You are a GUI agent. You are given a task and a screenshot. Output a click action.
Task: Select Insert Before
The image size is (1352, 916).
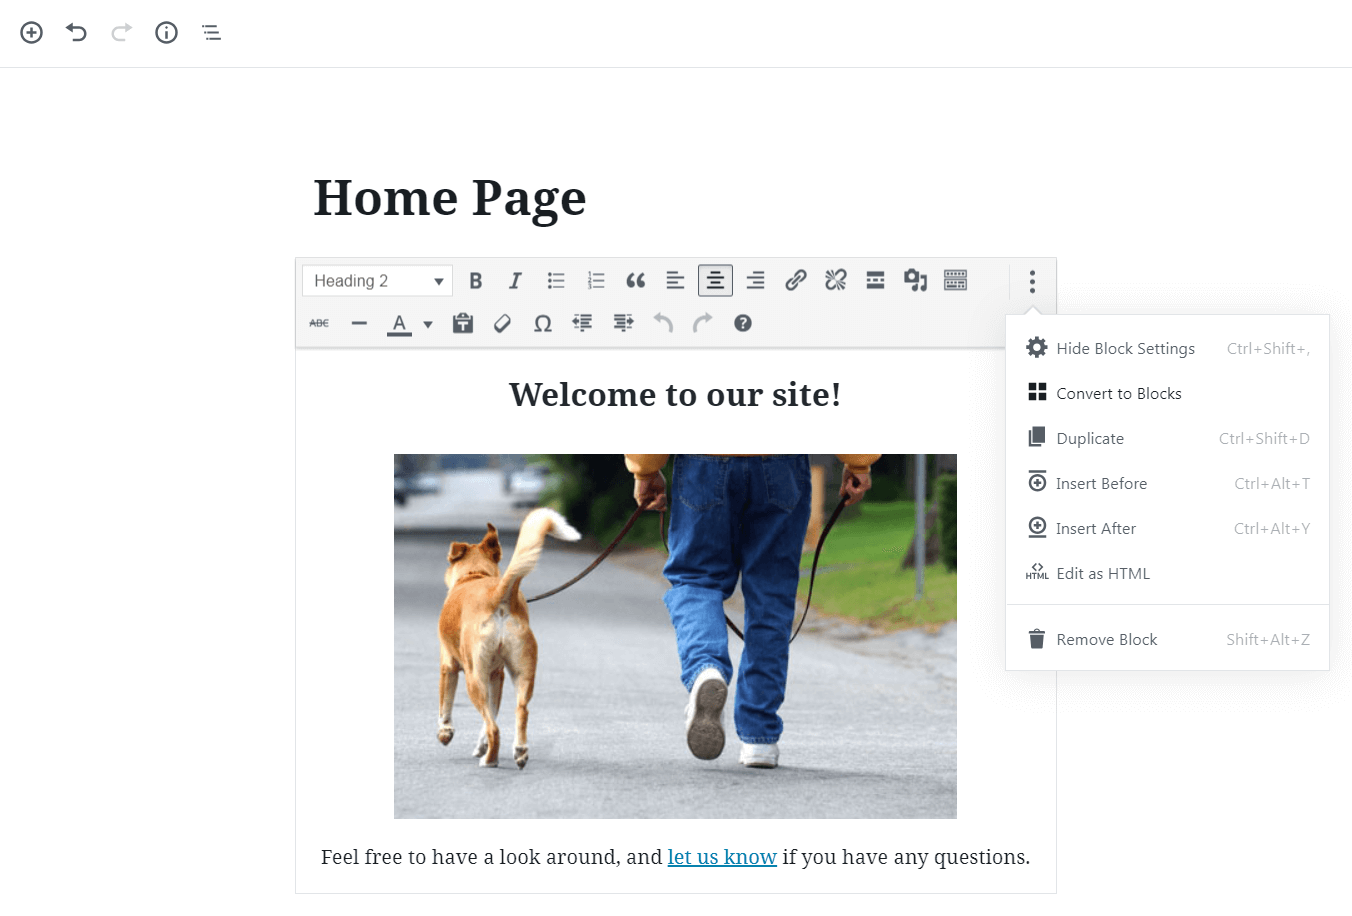[1167, 483]
